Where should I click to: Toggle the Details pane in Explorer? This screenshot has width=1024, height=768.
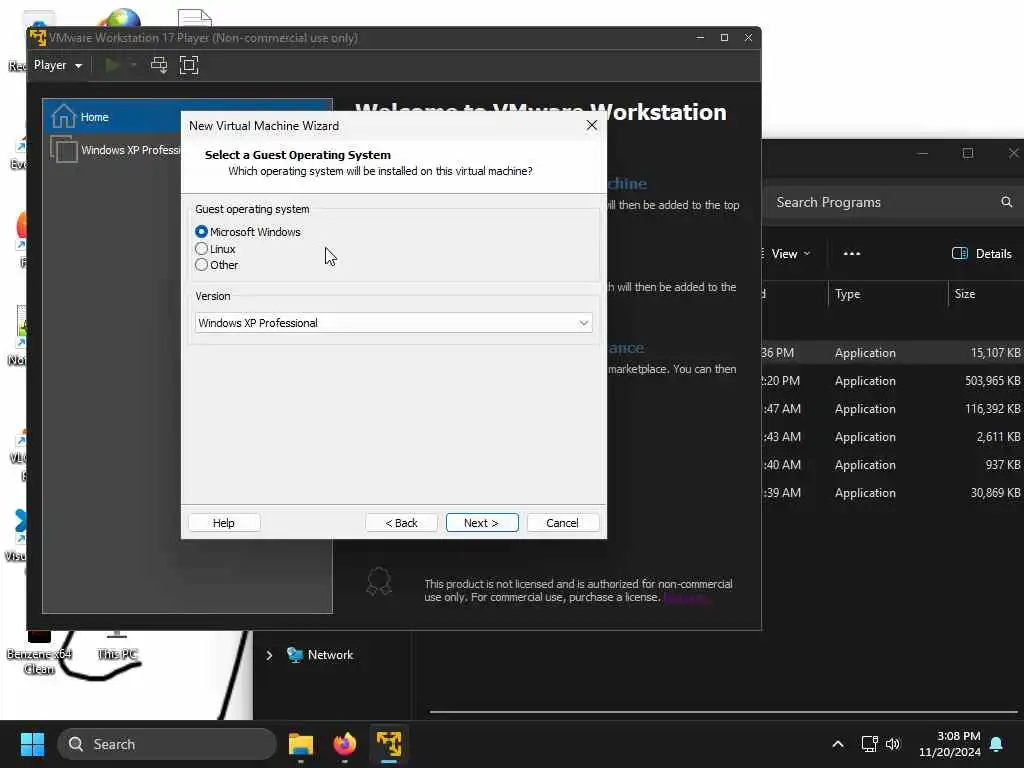click(x=982, y=253)
